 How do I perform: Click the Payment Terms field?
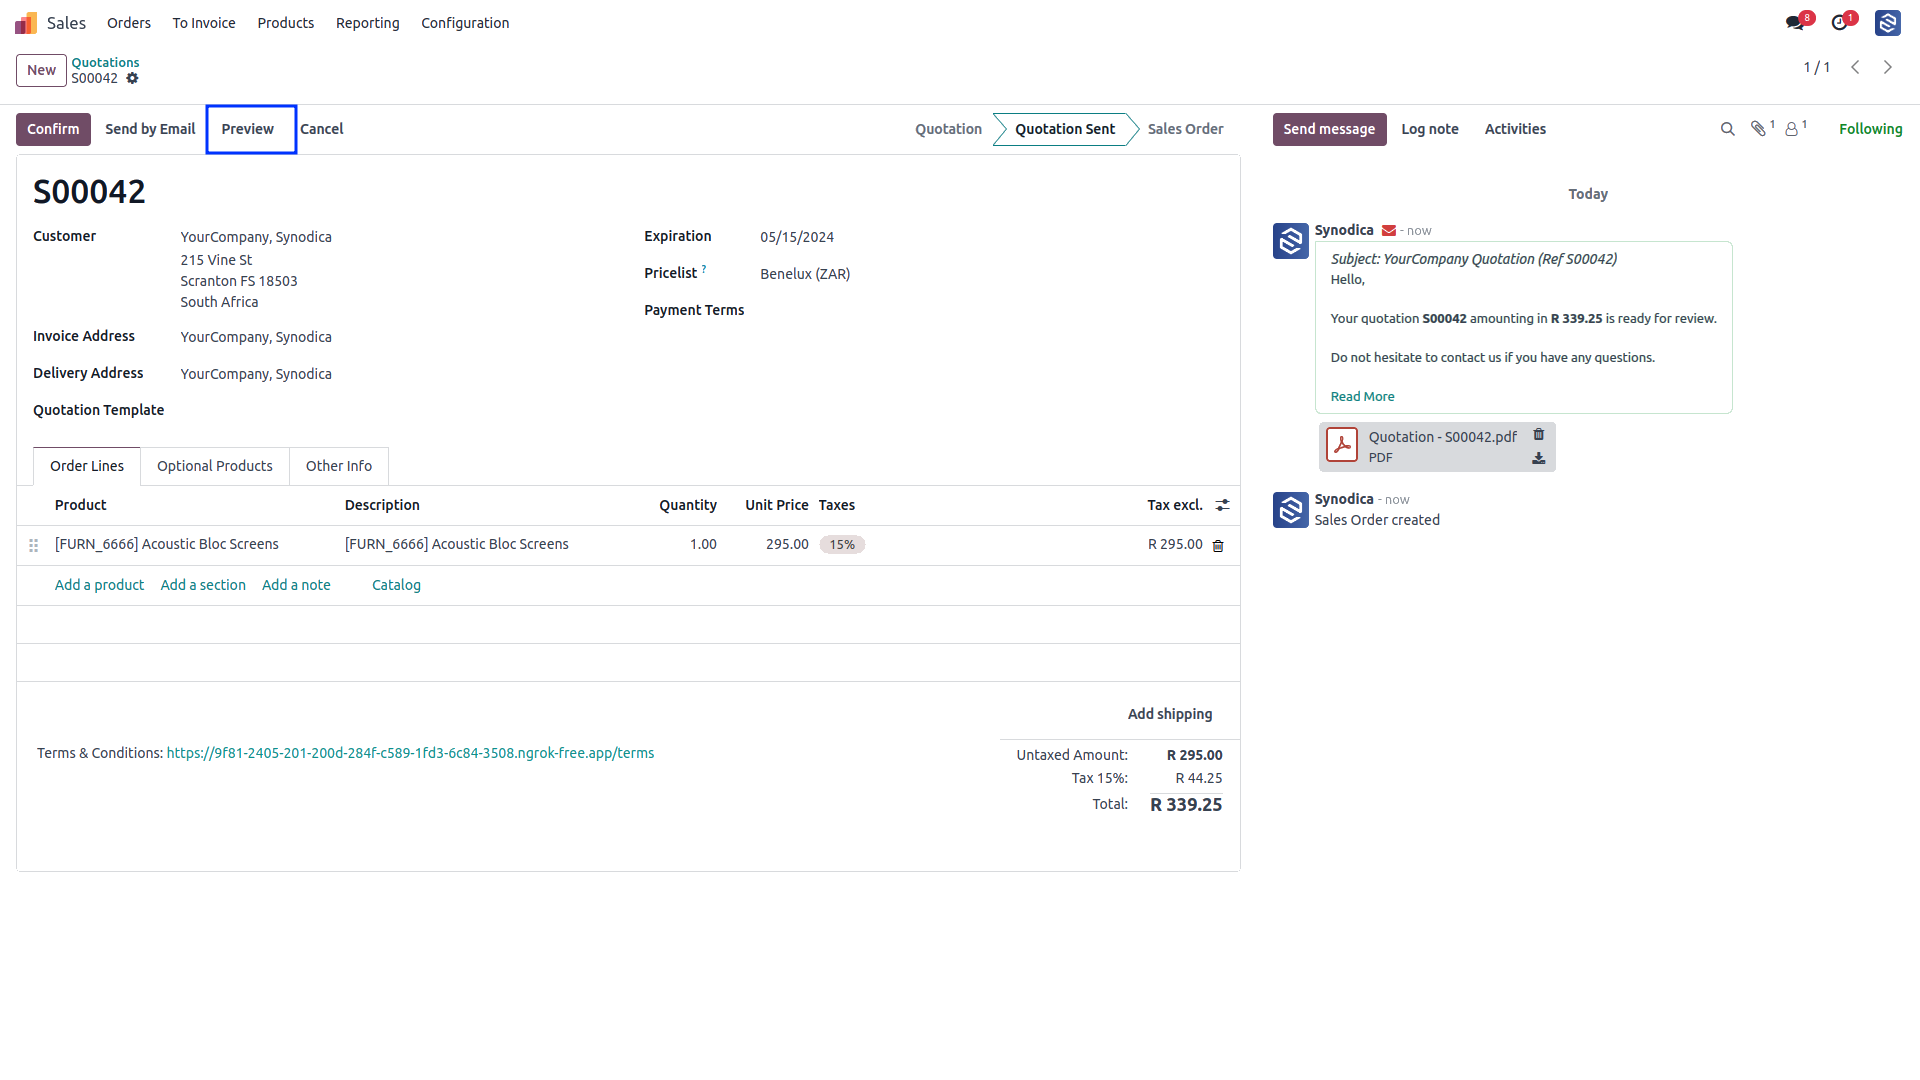click(694, 310)
